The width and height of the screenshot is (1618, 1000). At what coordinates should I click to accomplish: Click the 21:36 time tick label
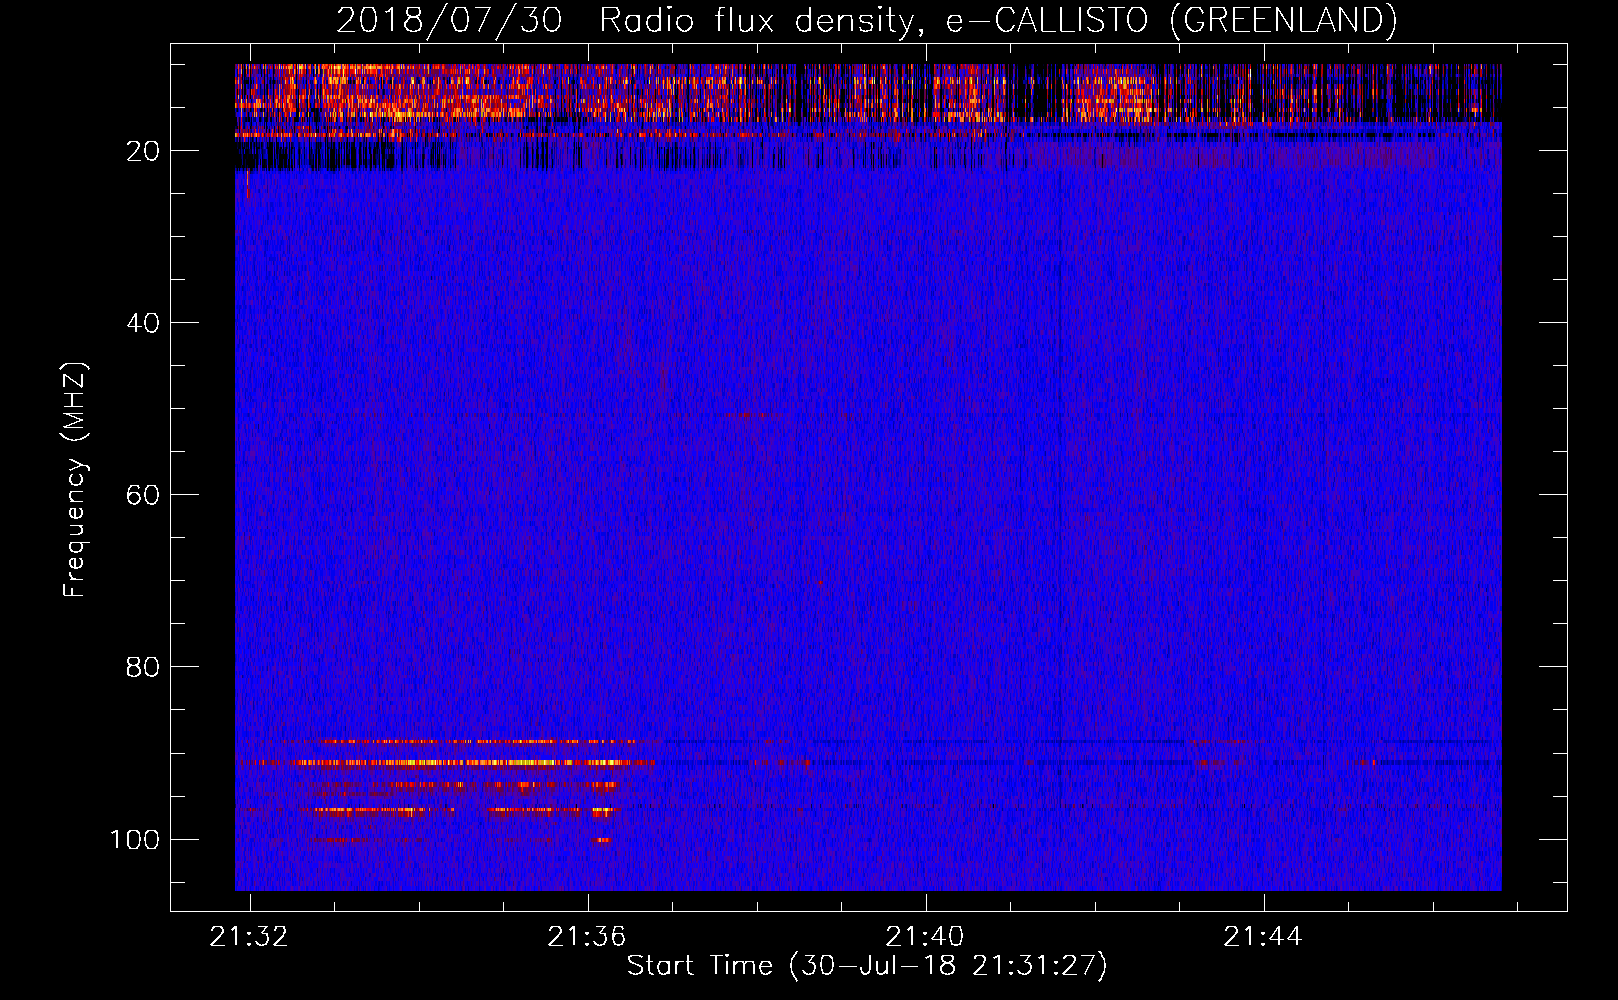pyautogui.click(x=587, y=936)
